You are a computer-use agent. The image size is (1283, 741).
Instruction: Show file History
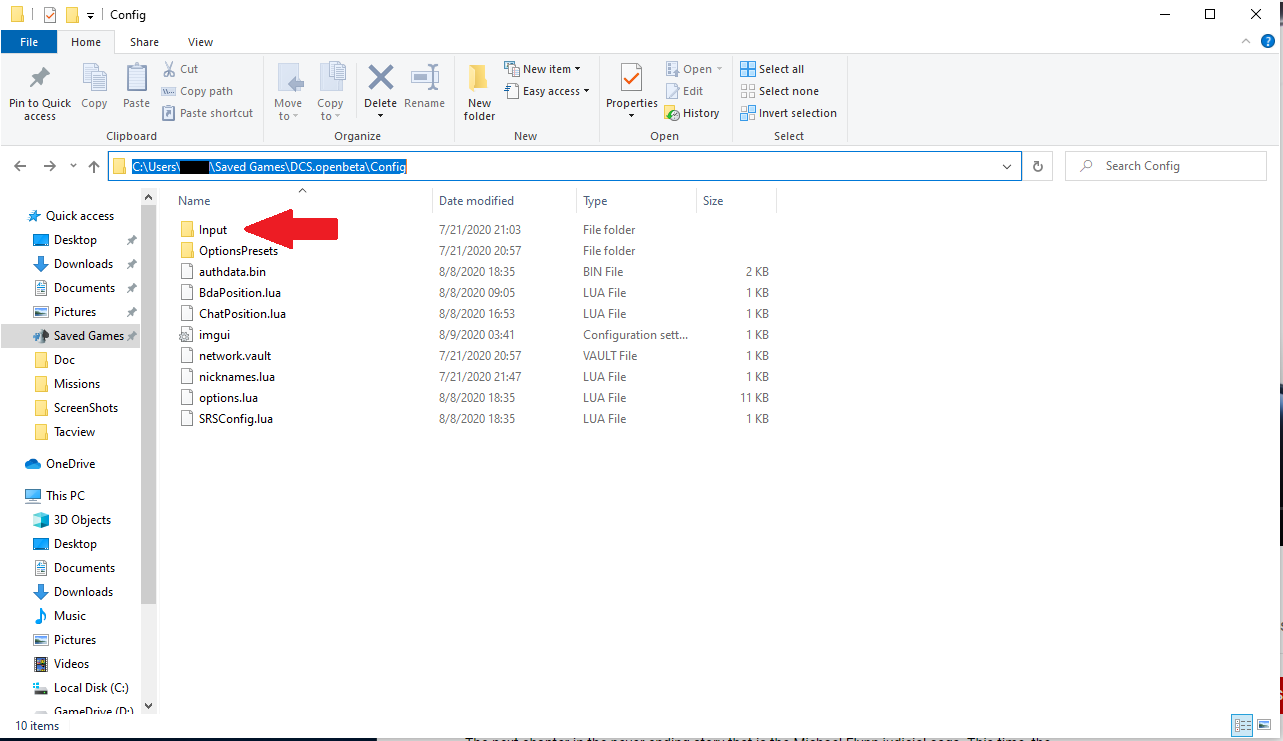pos(692,113)
